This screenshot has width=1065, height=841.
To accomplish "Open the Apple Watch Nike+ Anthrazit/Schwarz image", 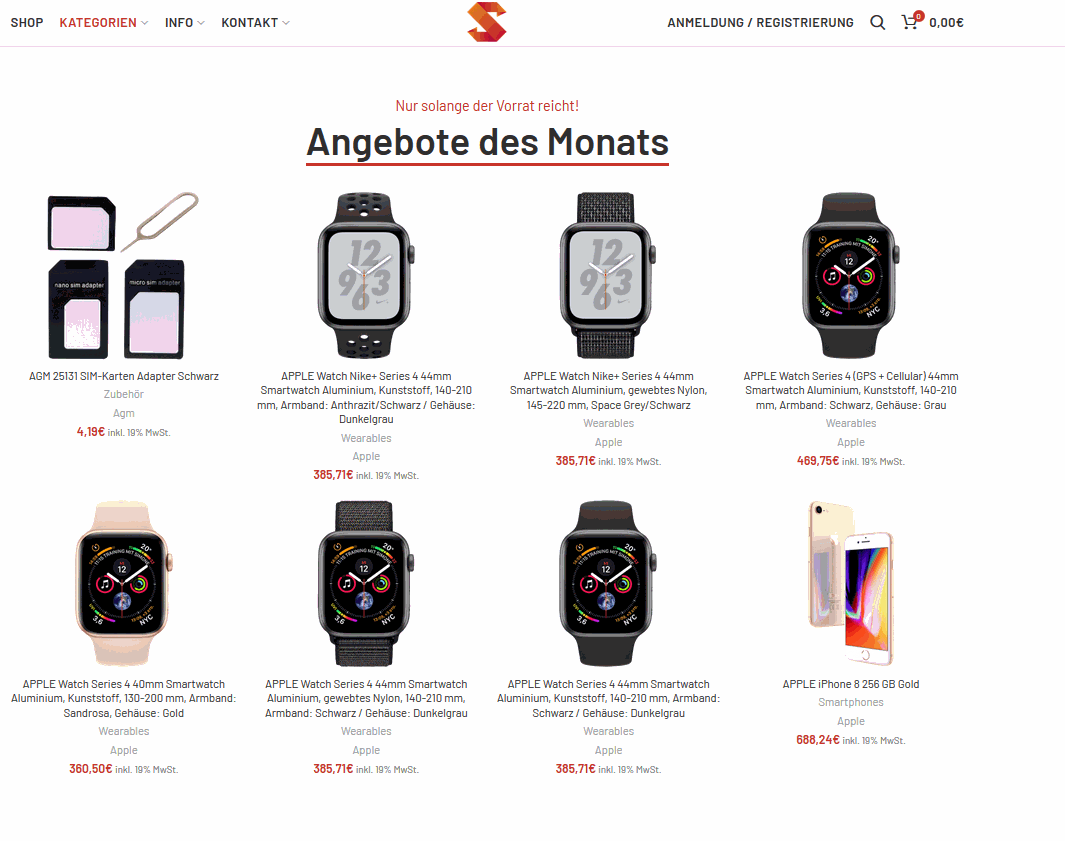I will (366, 275).
